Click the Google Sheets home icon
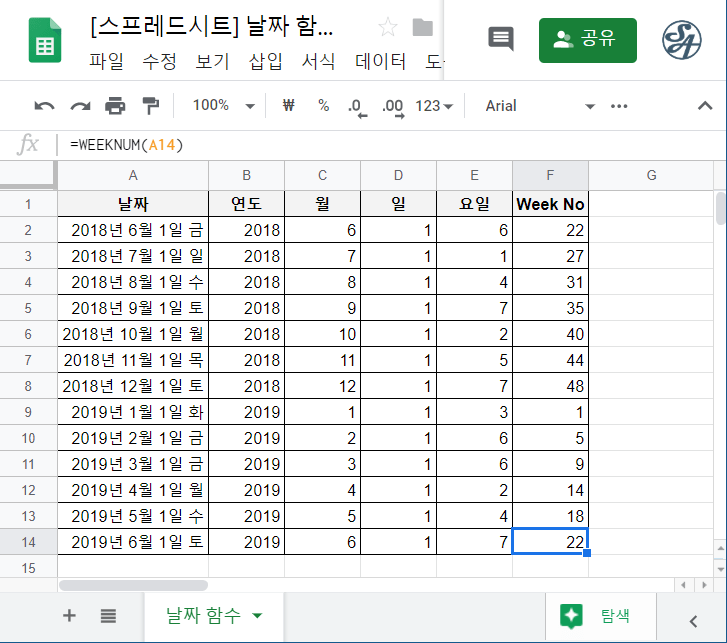This screenshot has height=643, width=727. click(x=45, y=40)
